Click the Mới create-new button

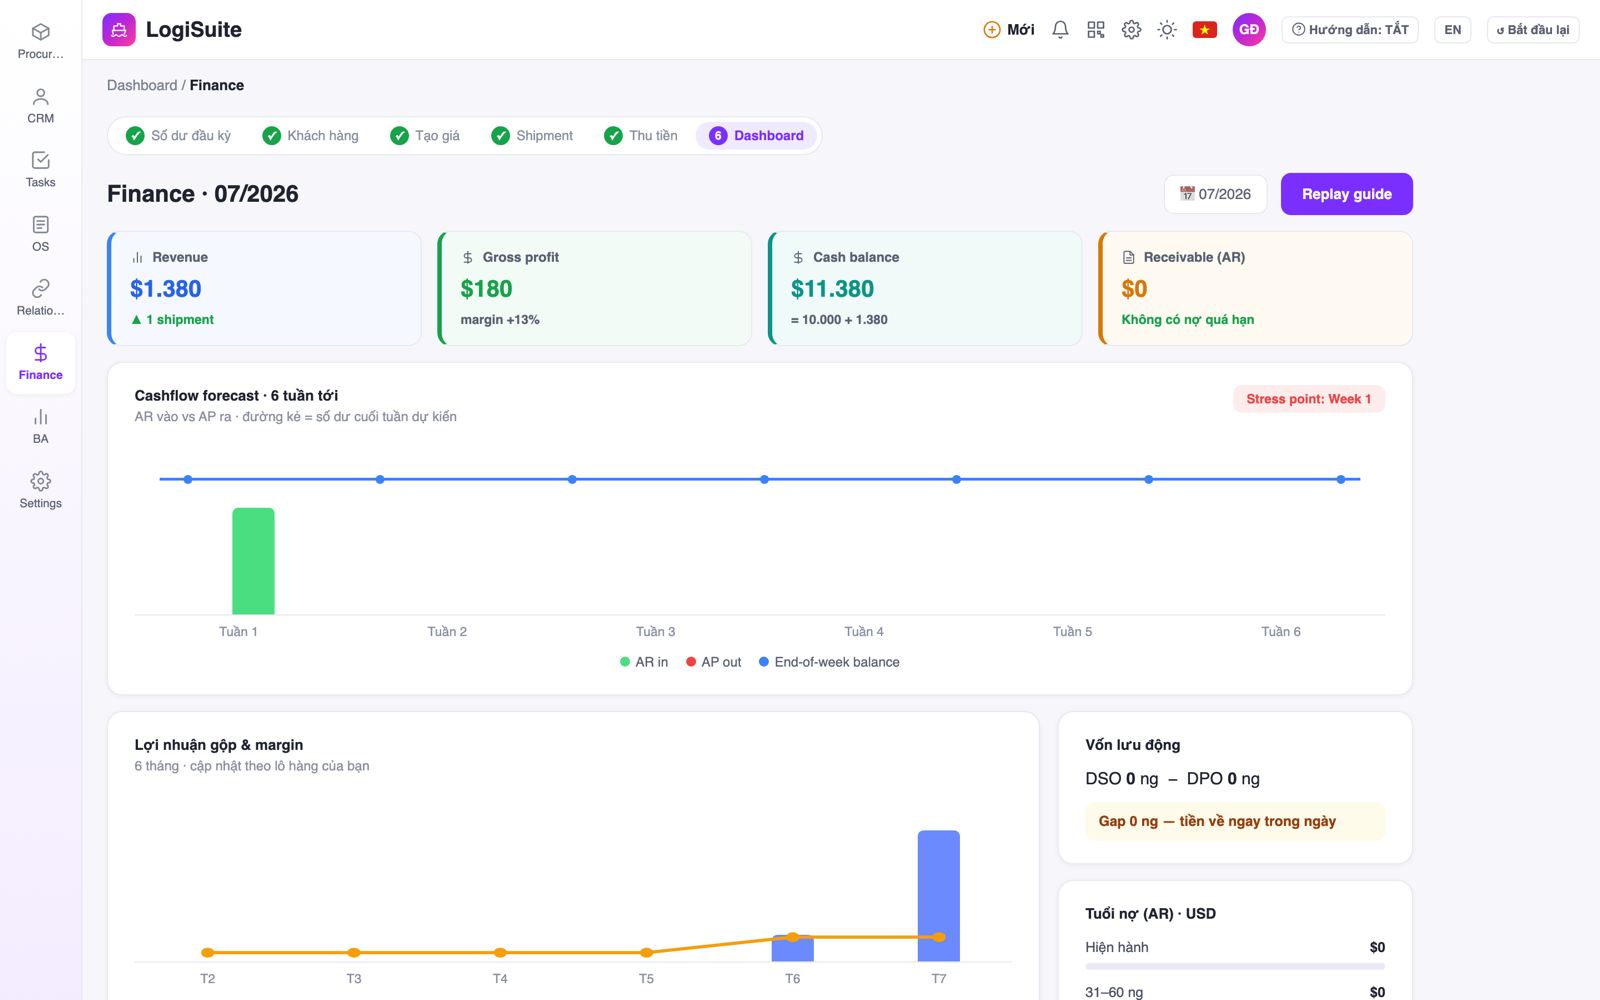pos(1009,30)
